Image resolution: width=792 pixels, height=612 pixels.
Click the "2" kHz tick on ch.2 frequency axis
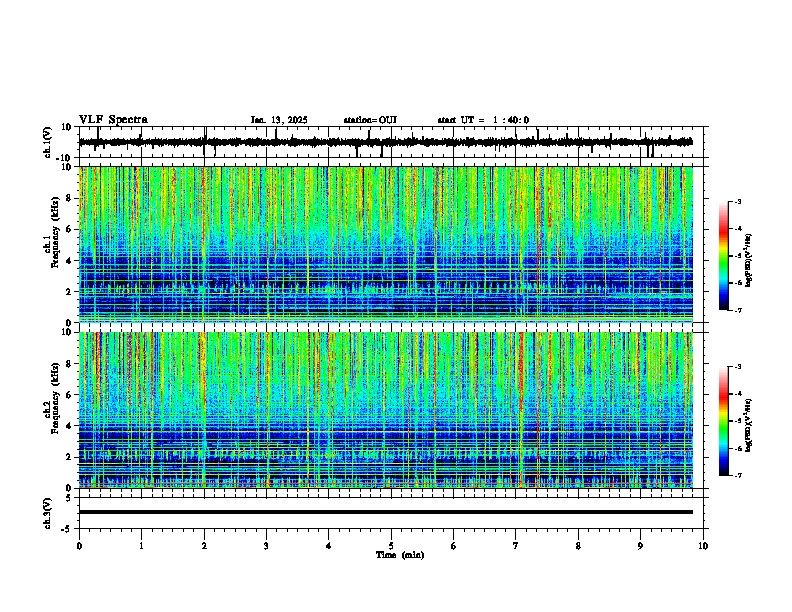(71, 457)
